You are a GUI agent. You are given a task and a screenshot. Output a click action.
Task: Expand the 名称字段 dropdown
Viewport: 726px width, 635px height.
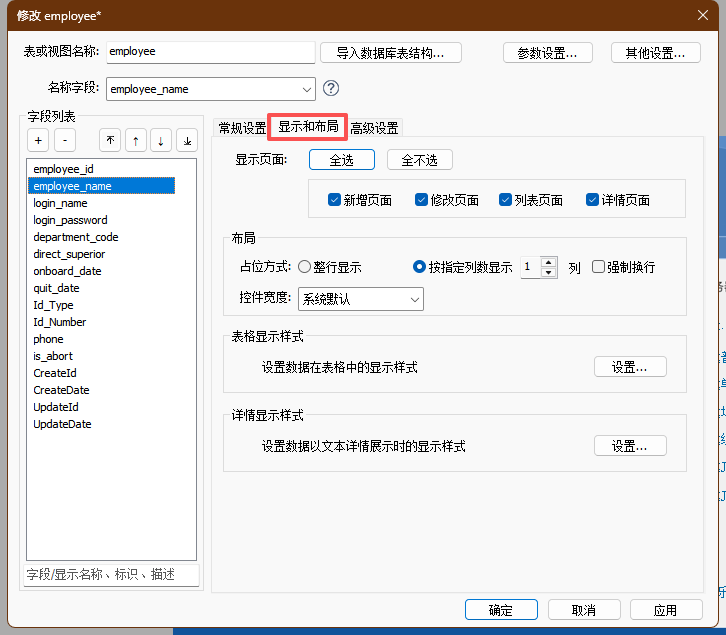point(306,88)
